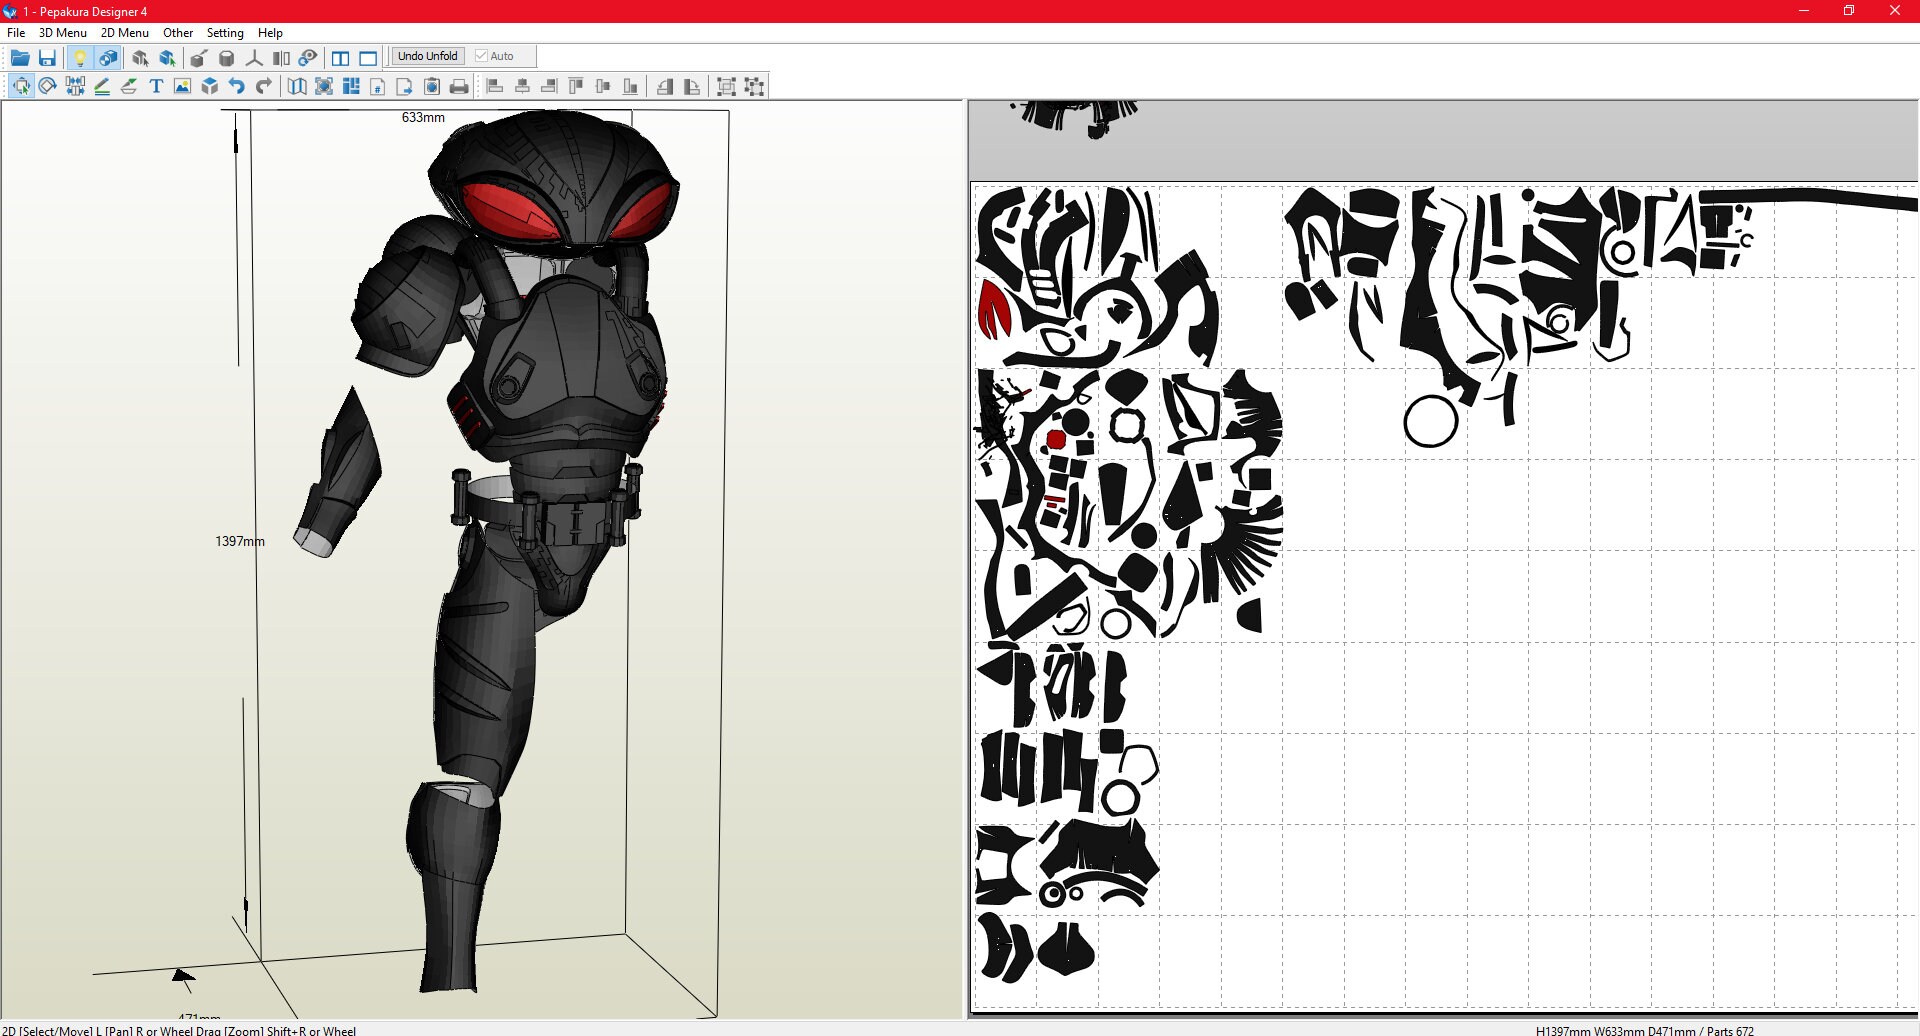The height and width of the screenshot is (1036, 1920).
Task: Open the Other menu
Action: [177, 32]
